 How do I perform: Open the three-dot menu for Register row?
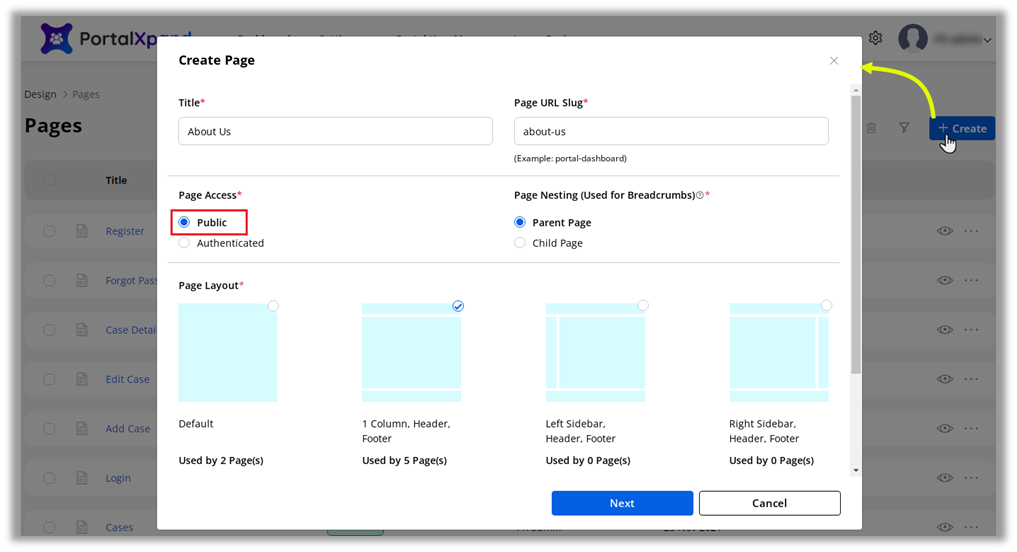[971, 231]
